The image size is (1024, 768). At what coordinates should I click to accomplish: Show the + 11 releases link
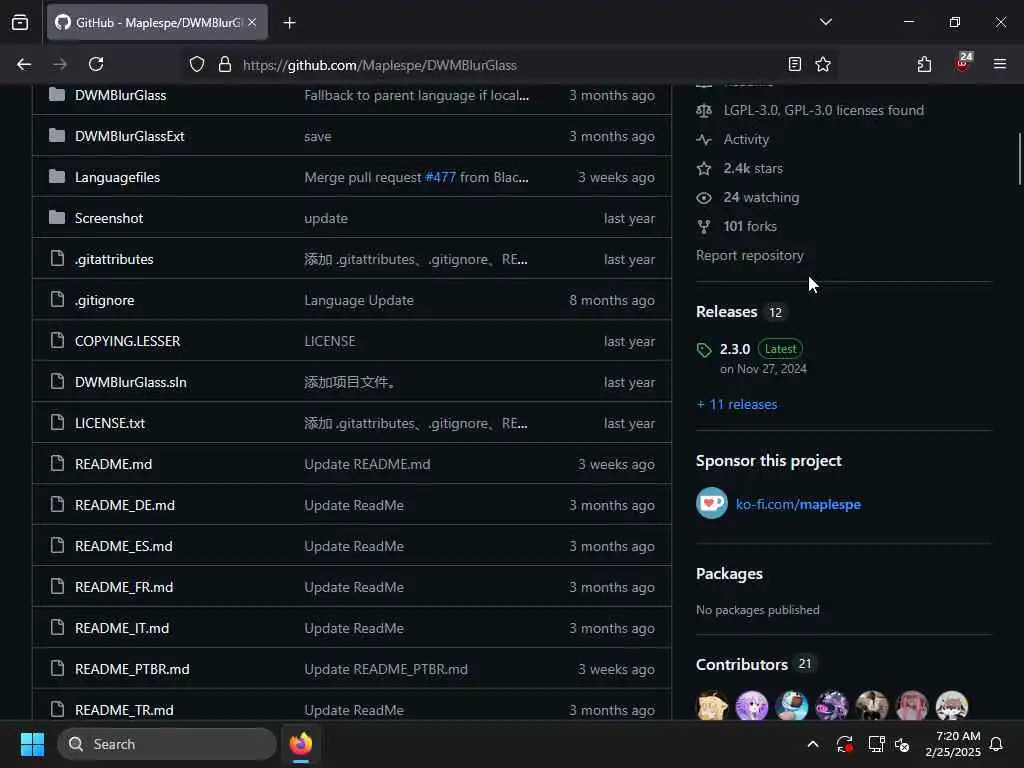(x=737, y=404)
